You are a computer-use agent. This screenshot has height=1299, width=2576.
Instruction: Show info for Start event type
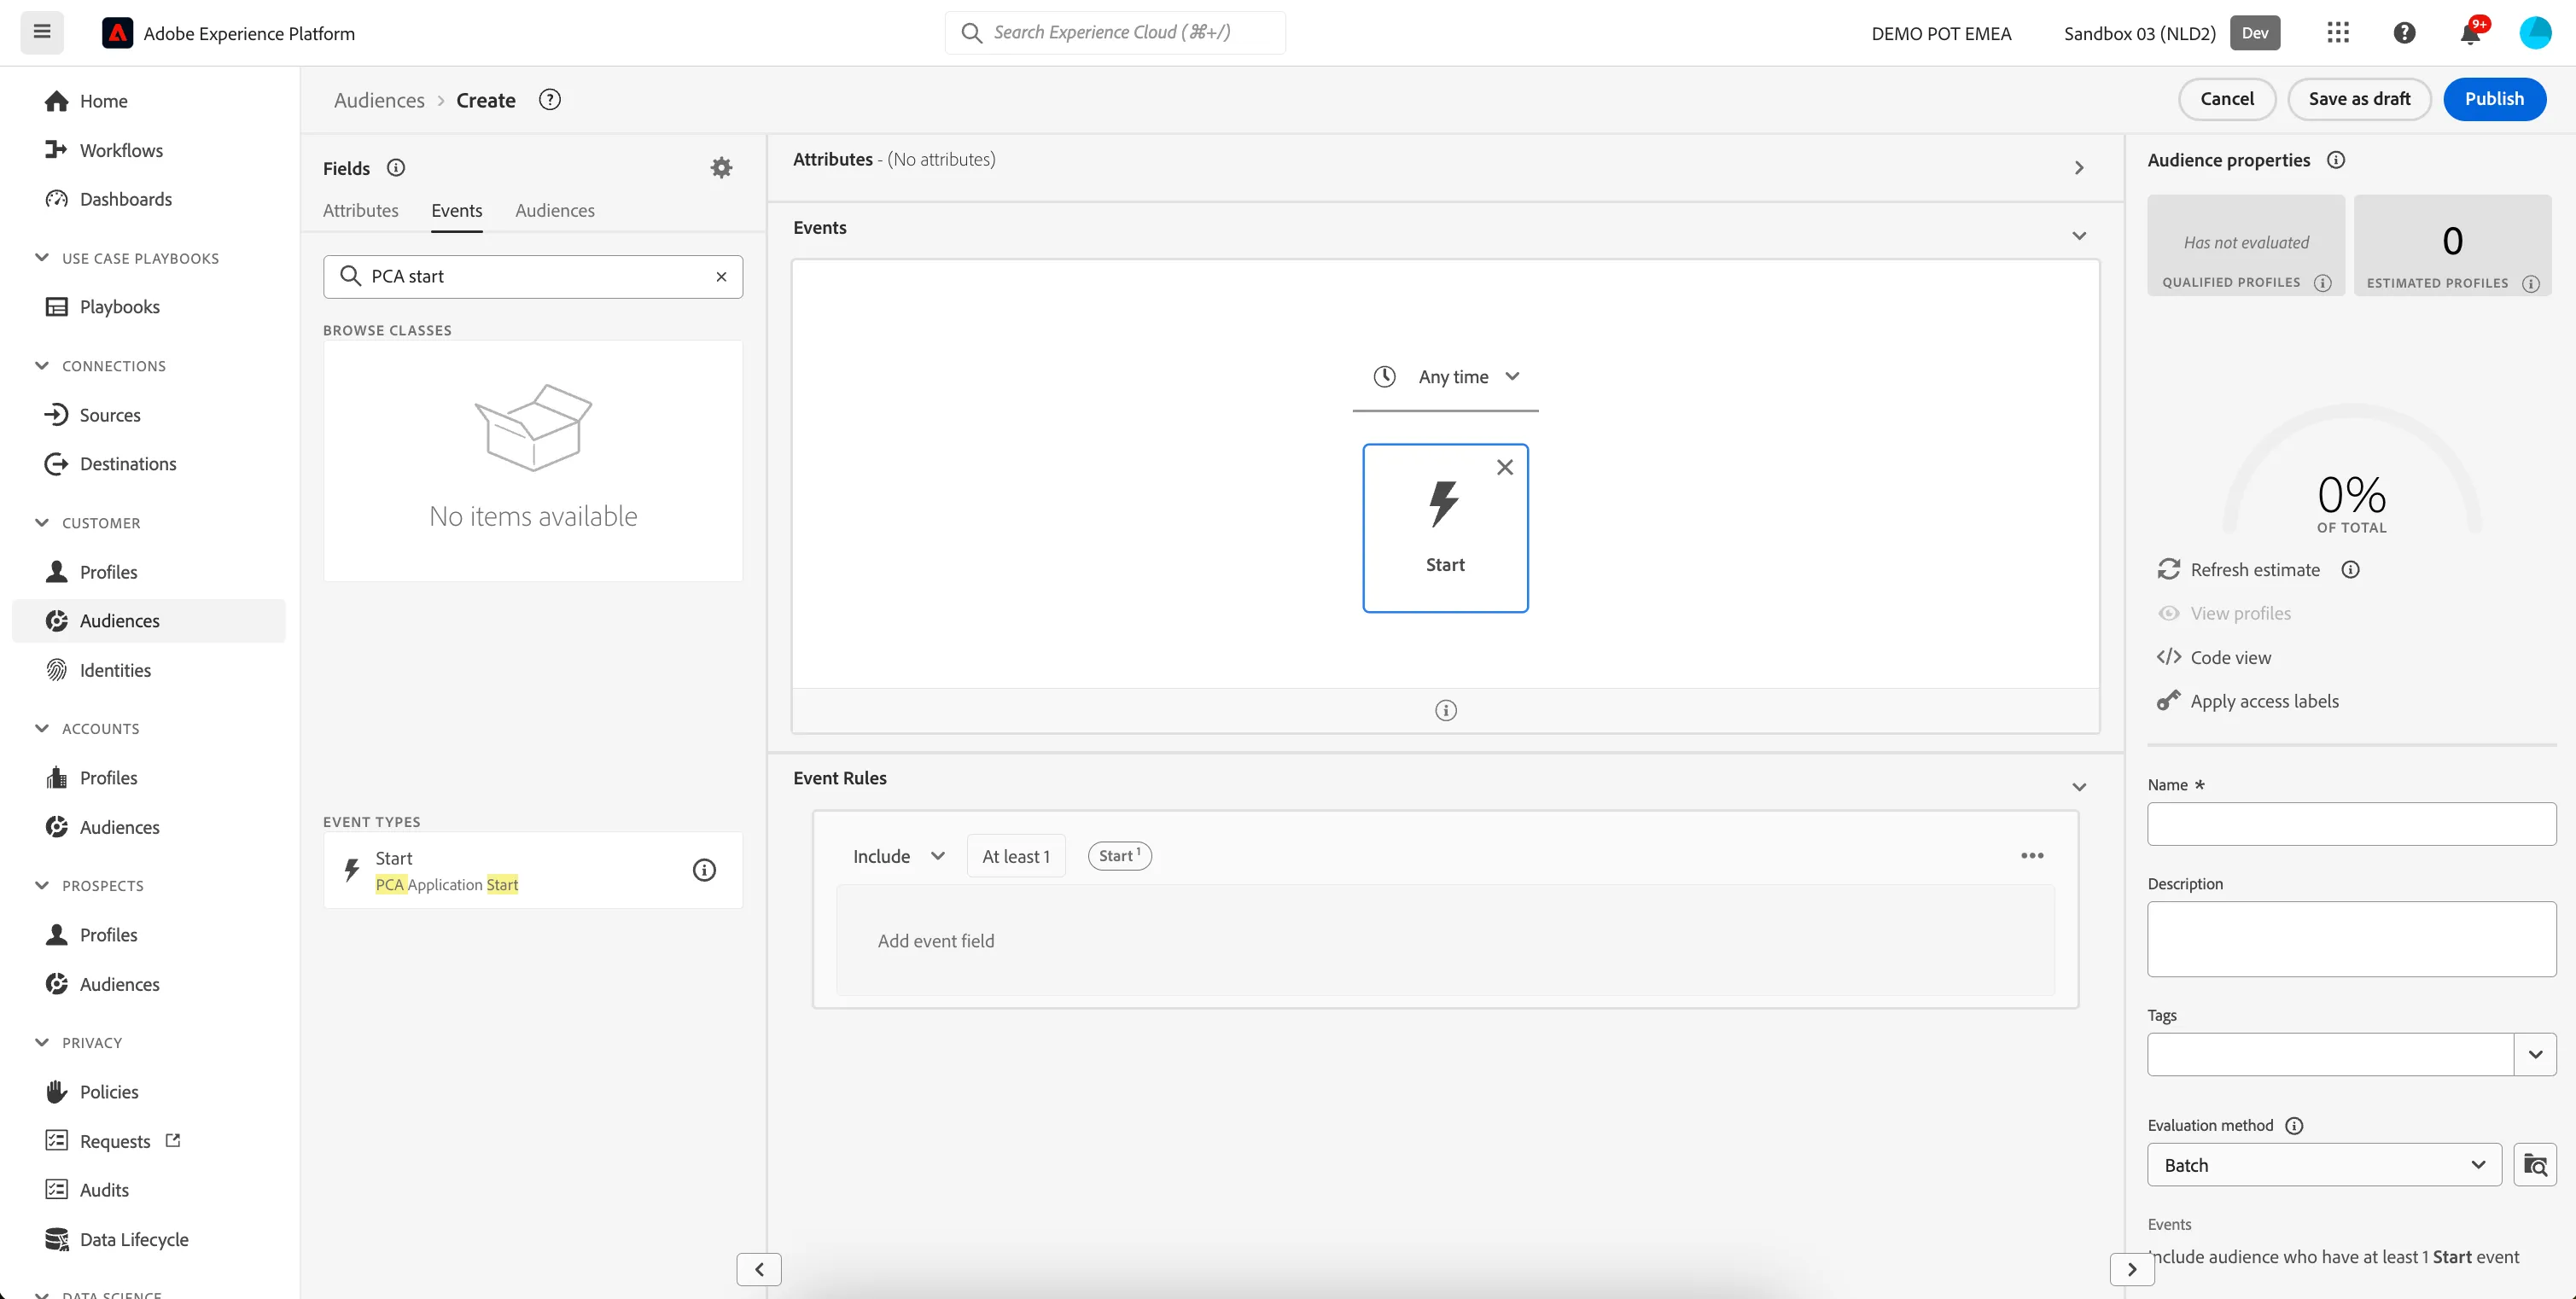coord(704,870)
